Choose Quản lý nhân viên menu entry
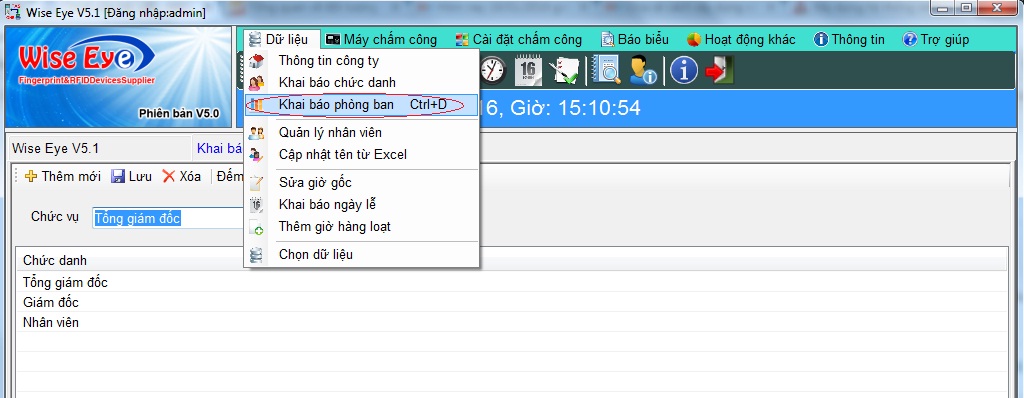The width and height of the screenshot is (1024, 398). click(x=362, y=133)
